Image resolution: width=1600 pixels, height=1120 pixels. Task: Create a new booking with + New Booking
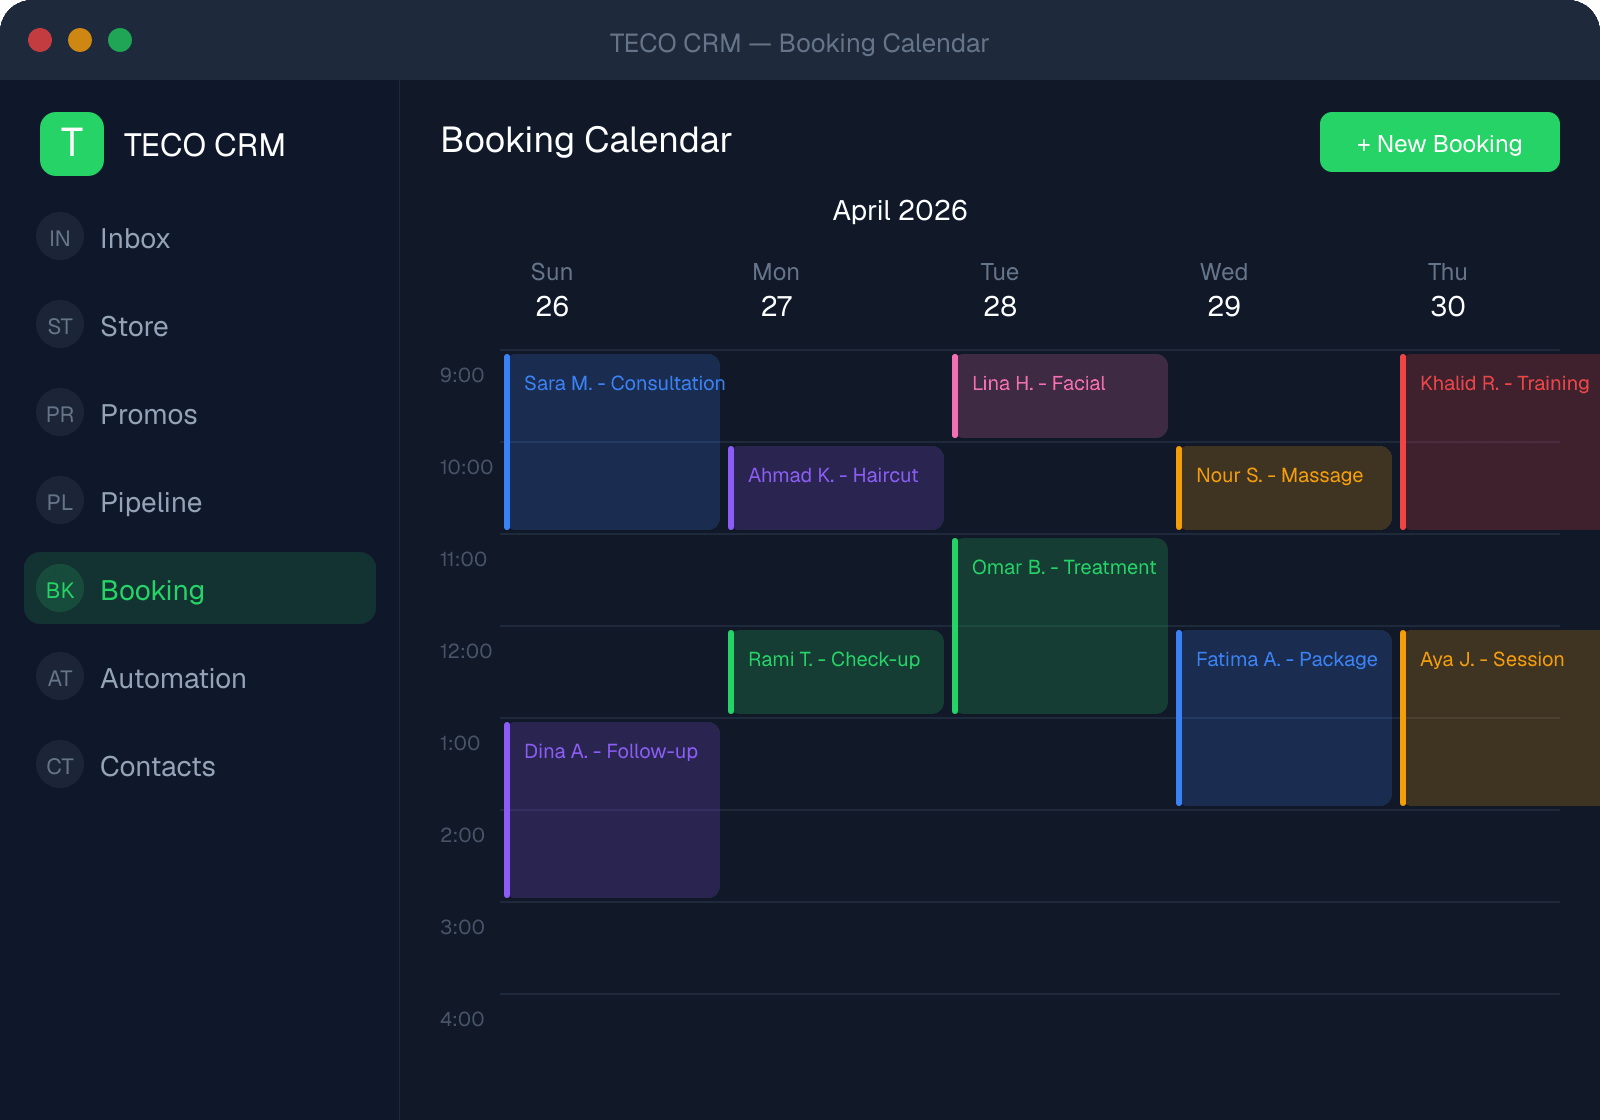click(1440, 142)
